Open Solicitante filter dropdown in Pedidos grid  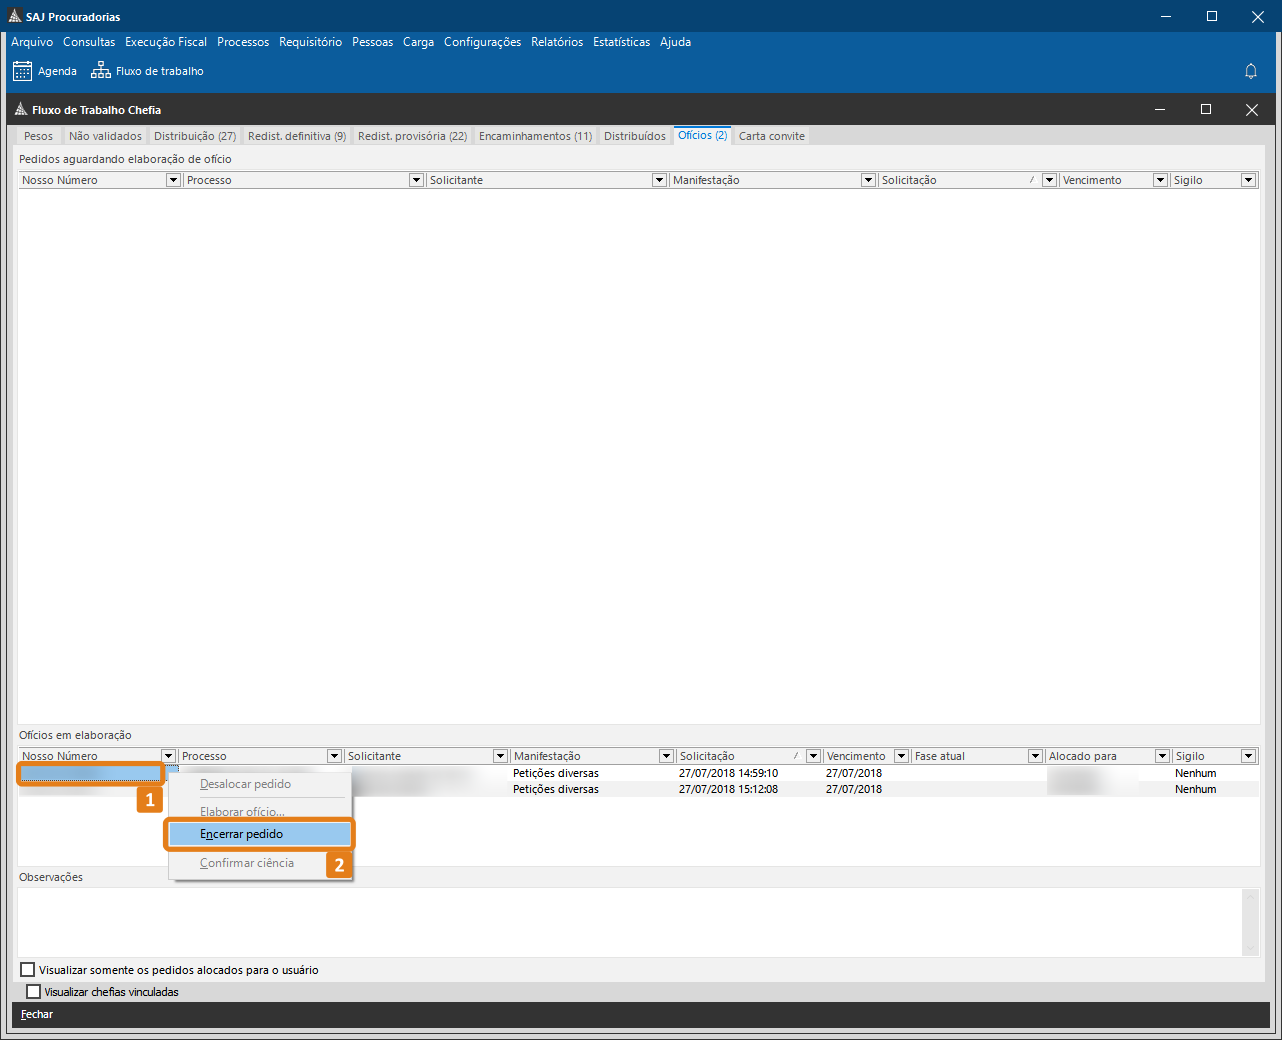659,180
